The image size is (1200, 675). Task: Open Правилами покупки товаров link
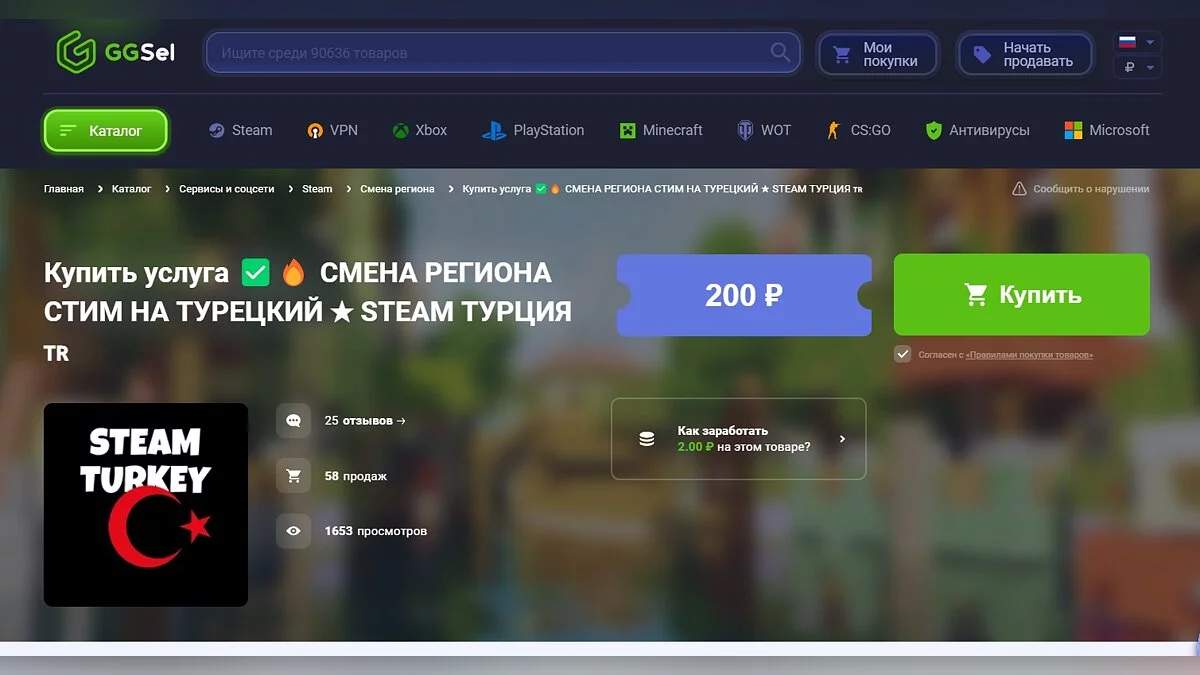point(1029,355)
